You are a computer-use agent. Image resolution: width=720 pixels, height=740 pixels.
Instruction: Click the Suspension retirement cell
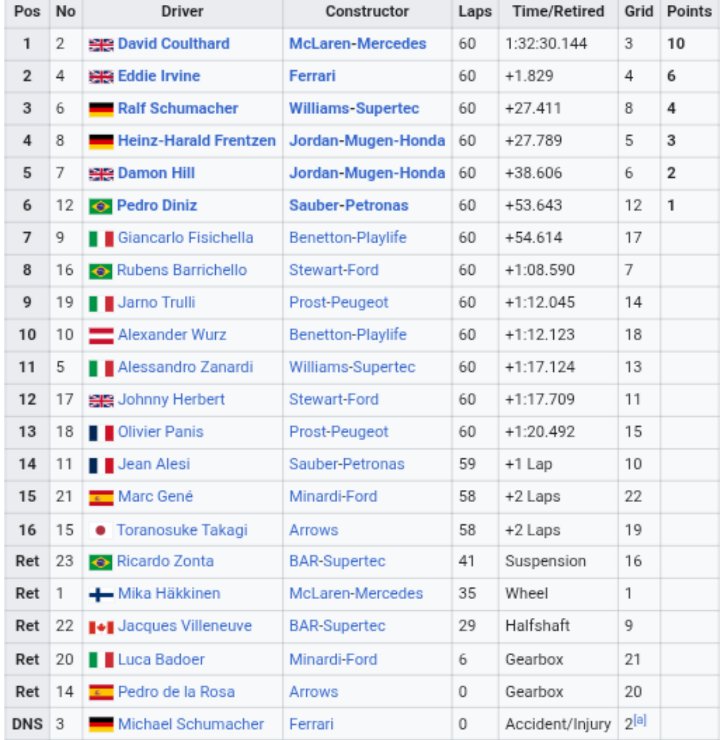558,561
